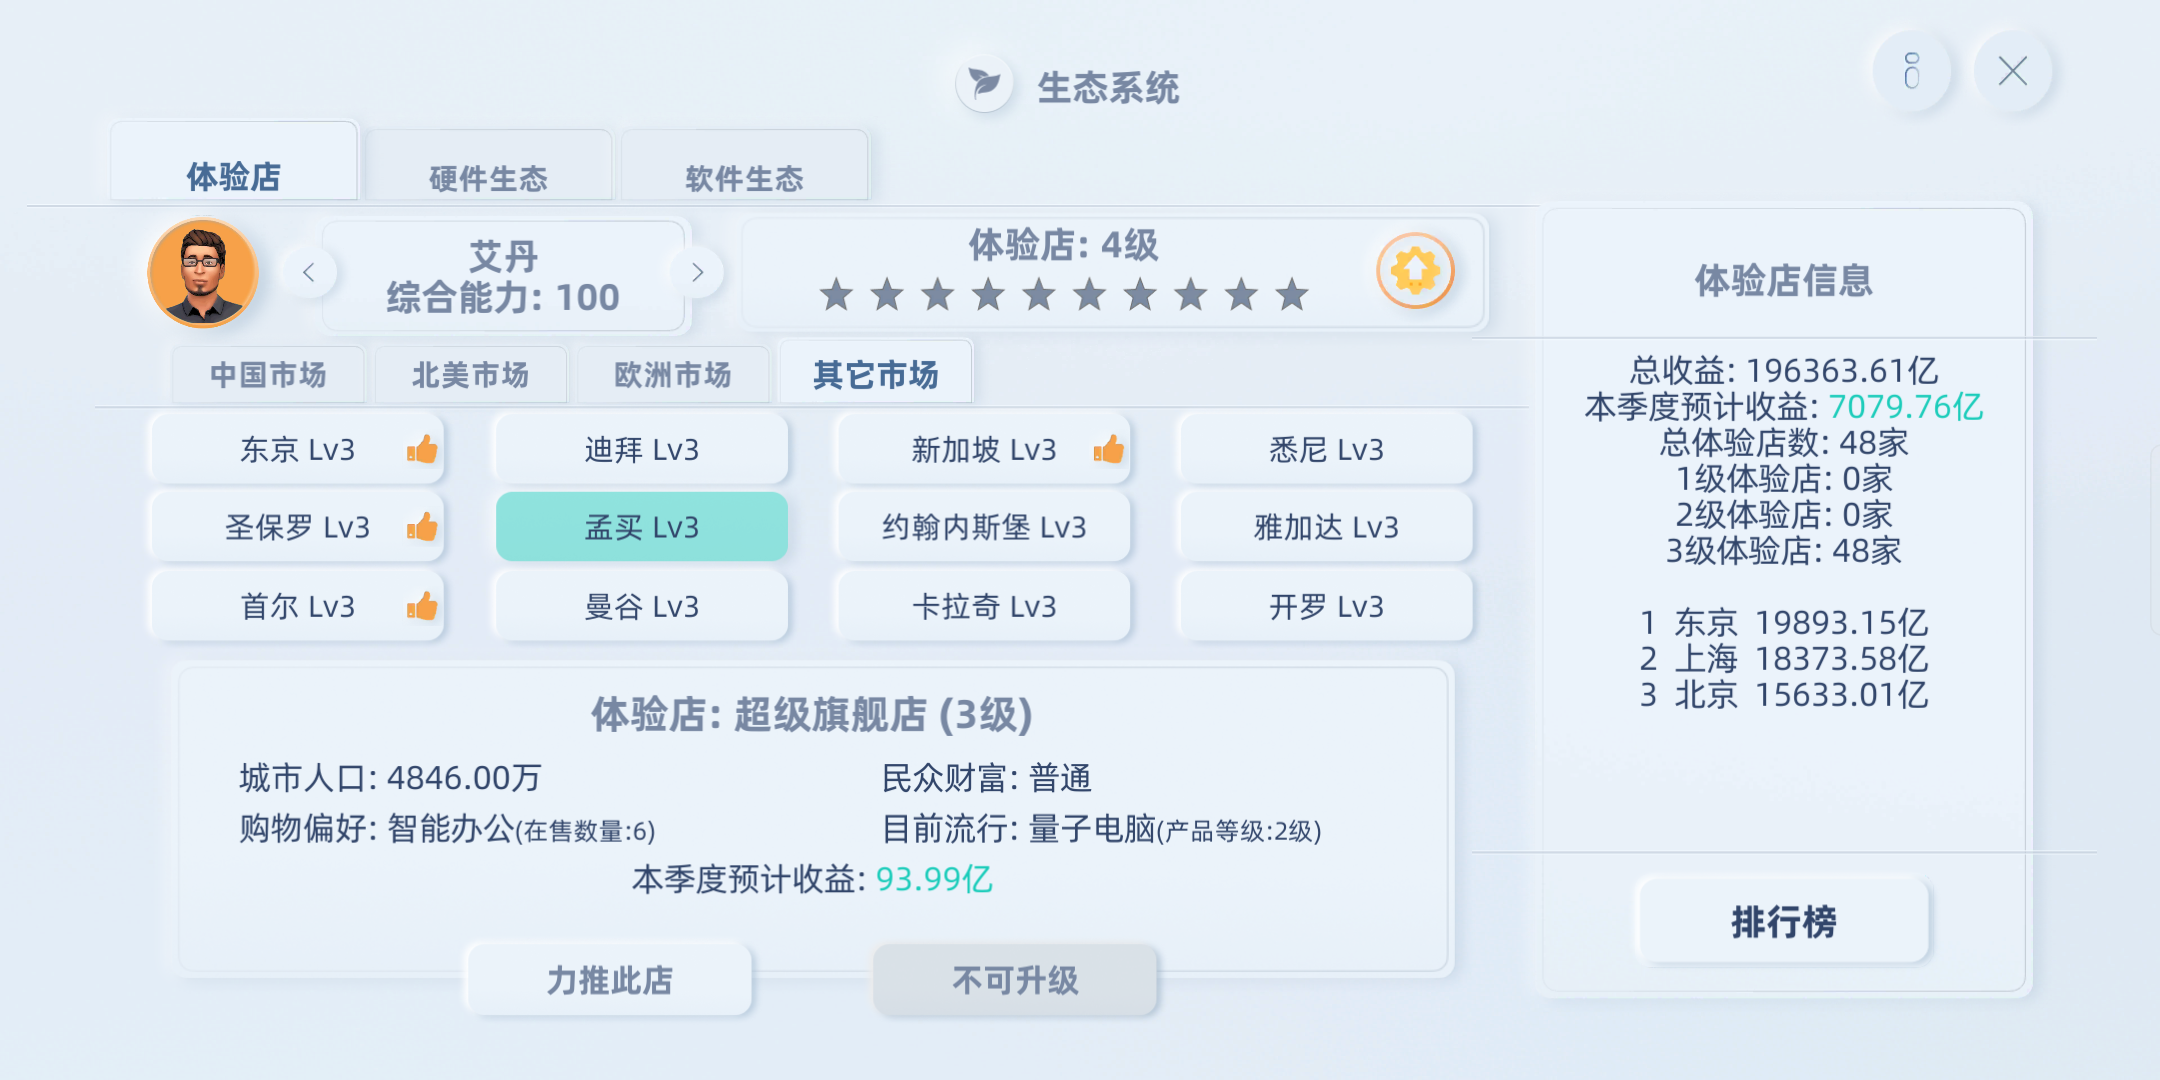Select the 开罗 Lv3 store
The height and width of the screenshot is (1080, 2160).
tap(1326, 606)
